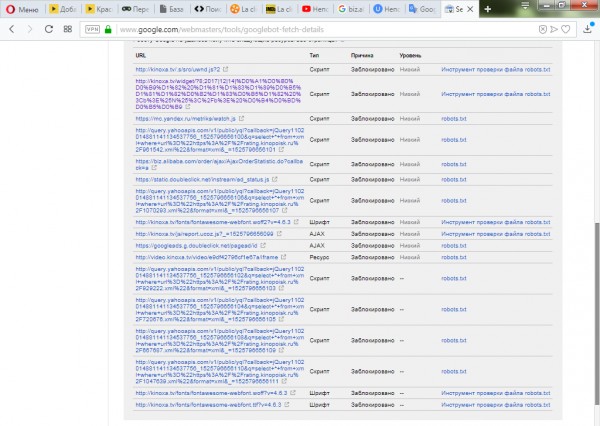Switch to the Пере tab
Viewport: 600px width, 426px height.
(136, 9)
